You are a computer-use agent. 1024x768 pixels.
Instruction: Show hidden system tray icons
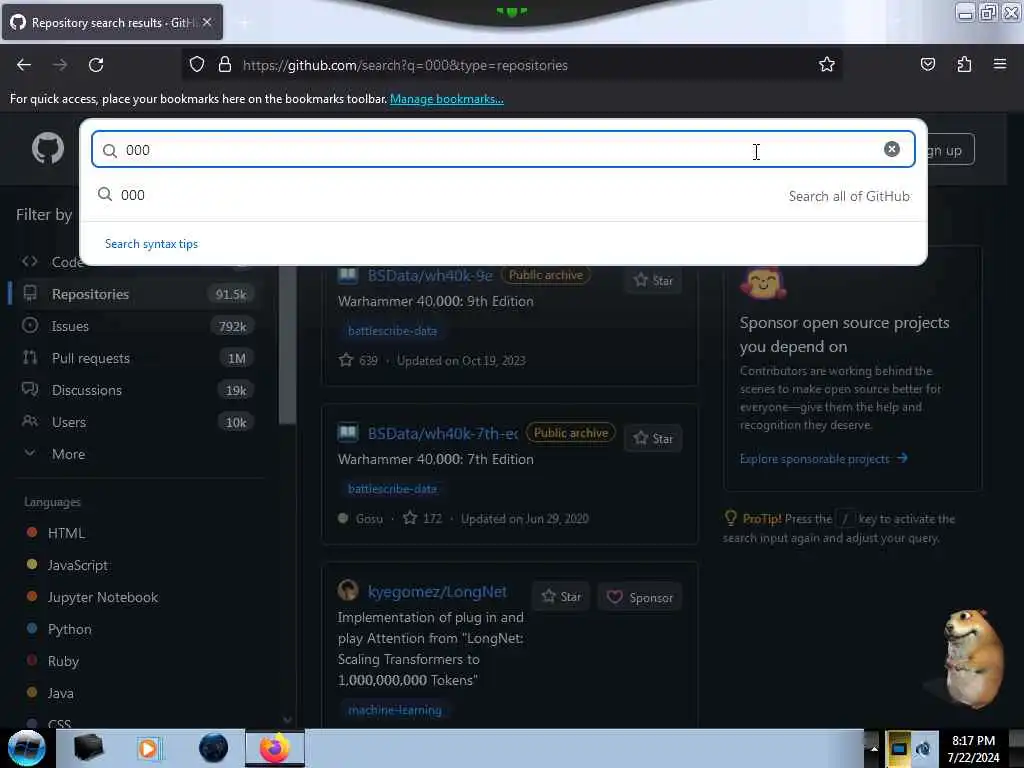click(x=873, y=749)
